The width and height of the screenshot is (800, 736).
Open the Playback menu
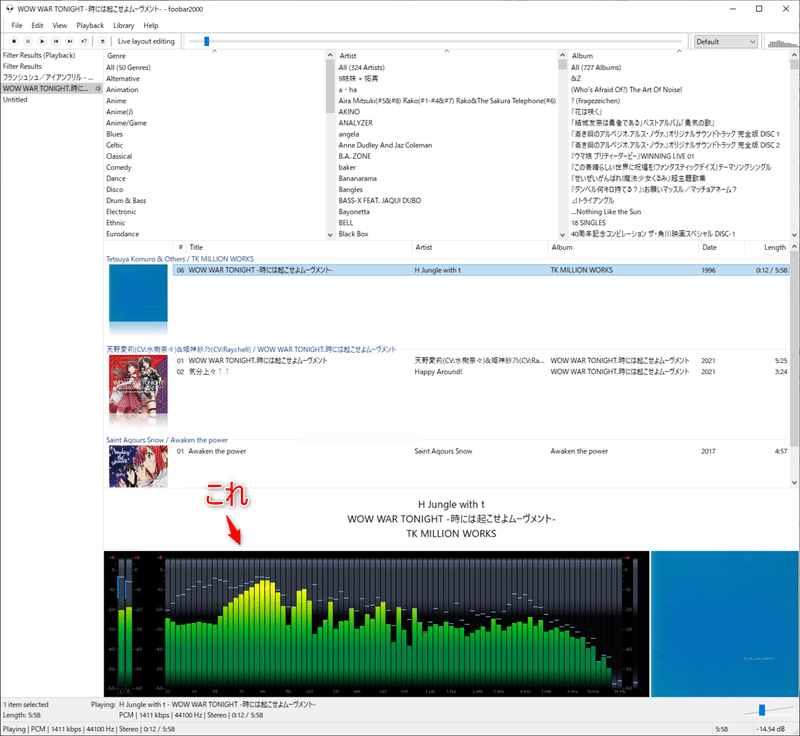pyautogui.click(x=90, y=24)
